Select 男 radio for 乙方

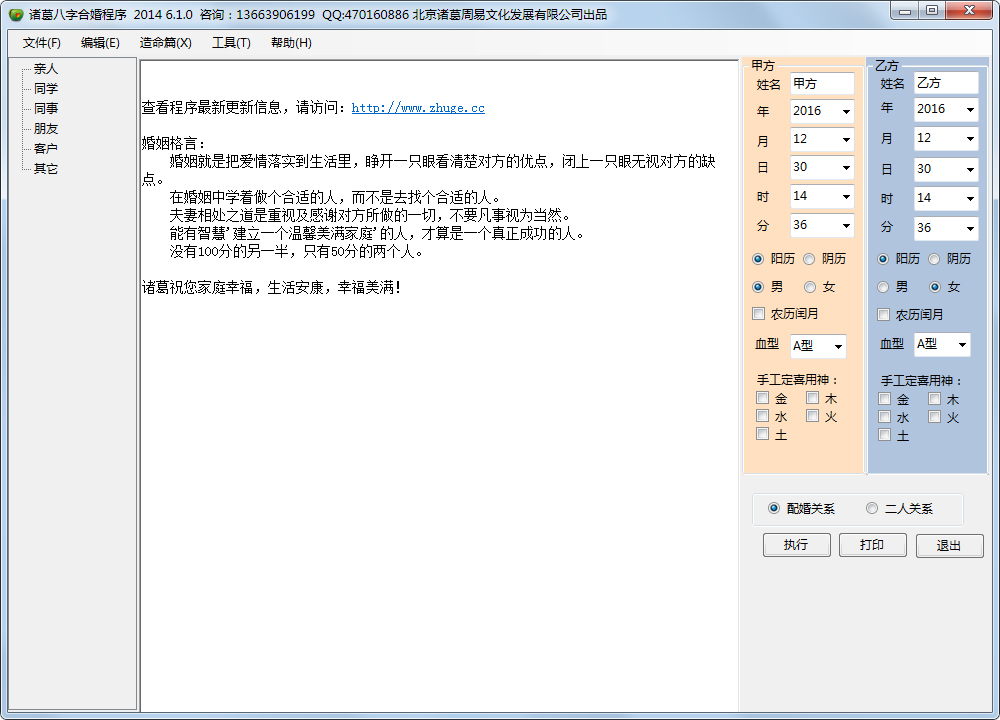point(884,287)
